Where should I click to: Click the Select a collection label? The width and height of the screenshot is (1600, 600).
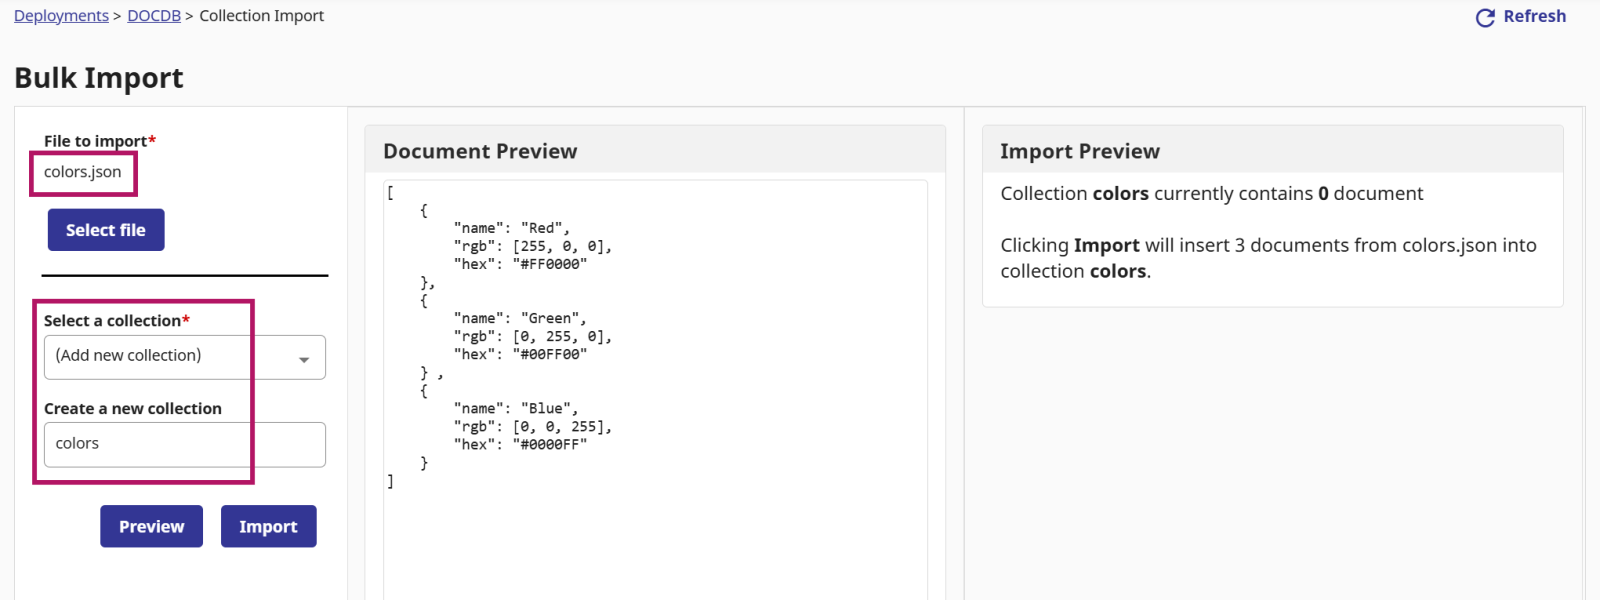coord(112,321)
